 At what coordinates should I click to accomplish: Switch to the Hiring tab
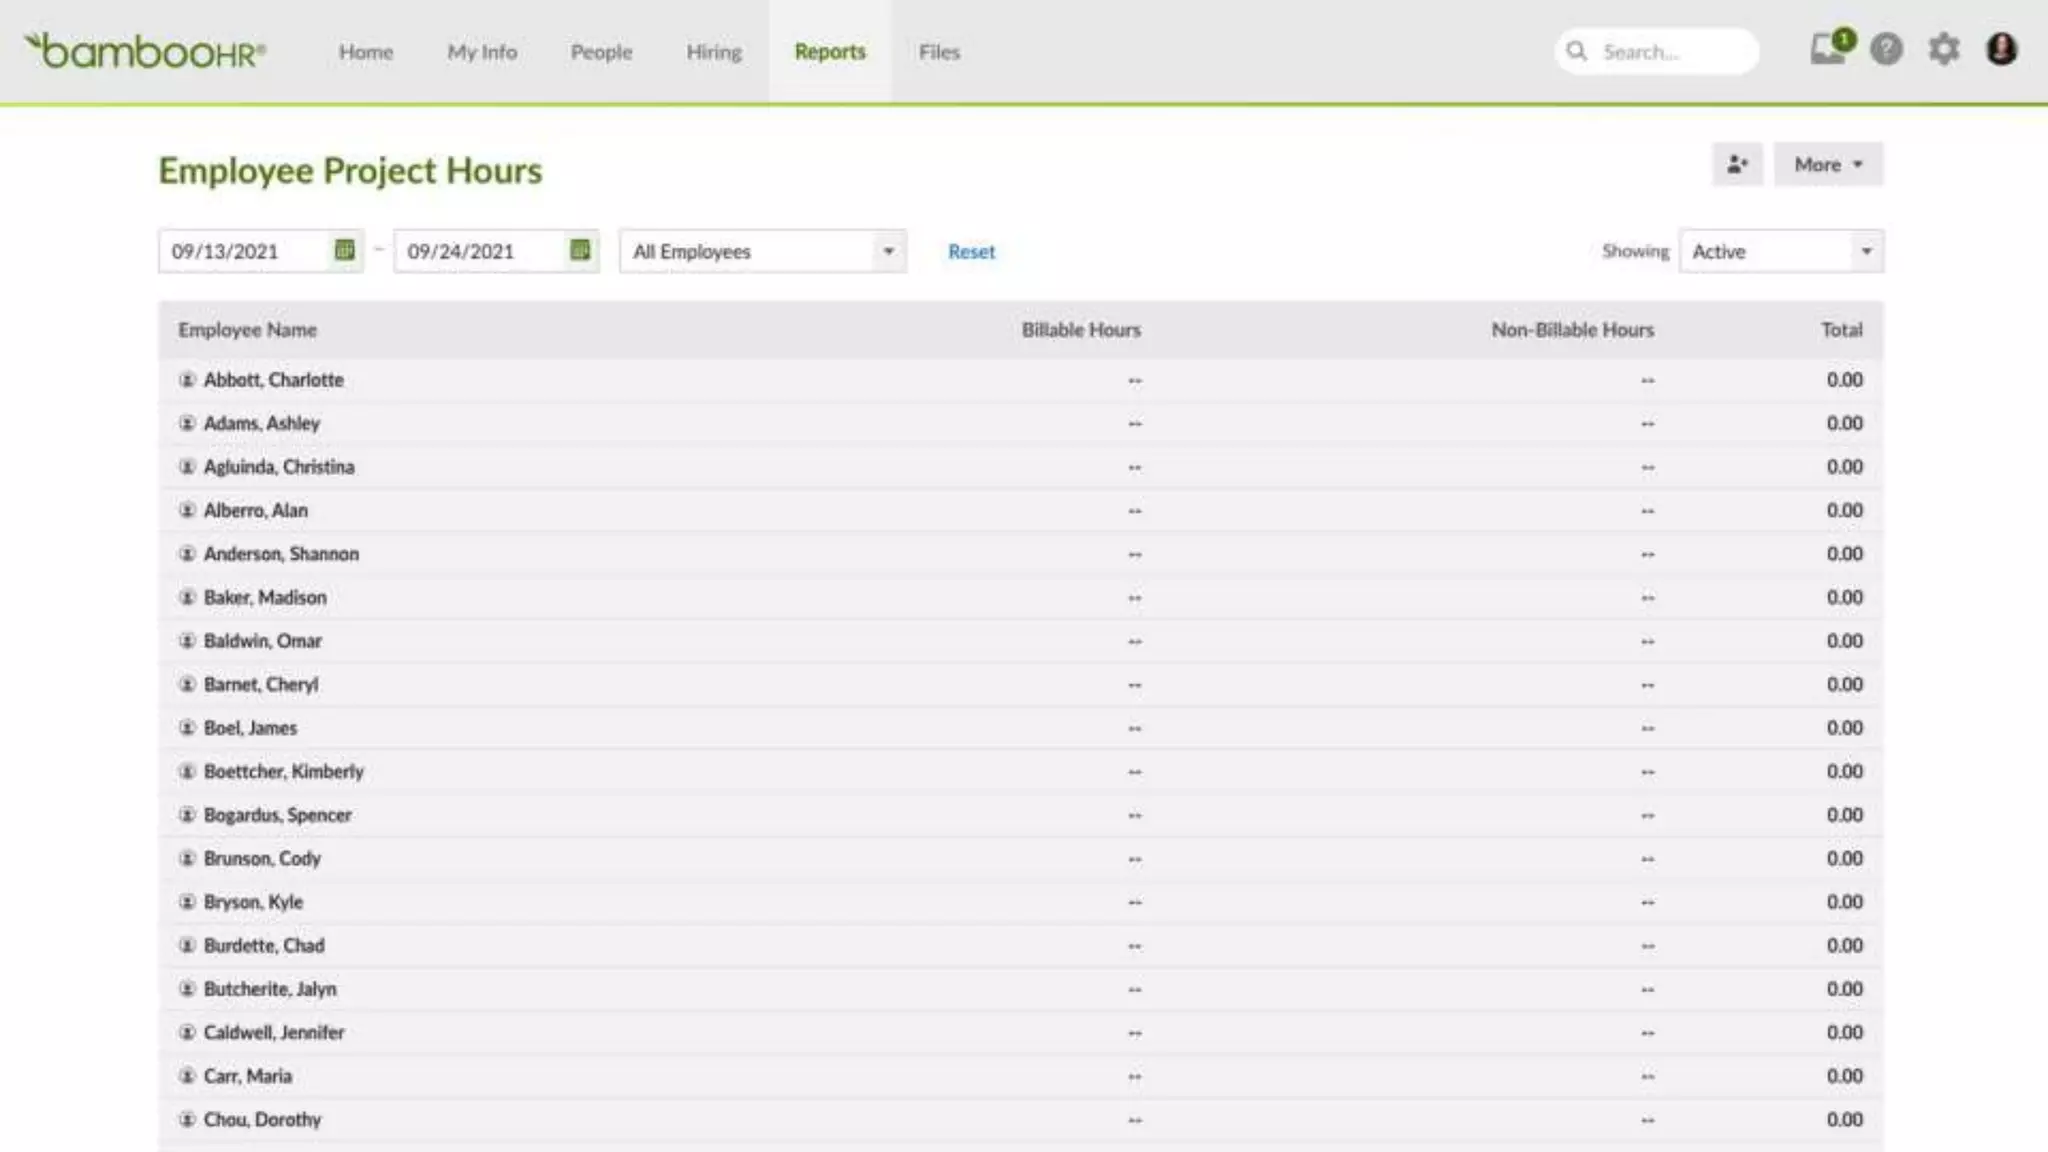tap(713, 52)
